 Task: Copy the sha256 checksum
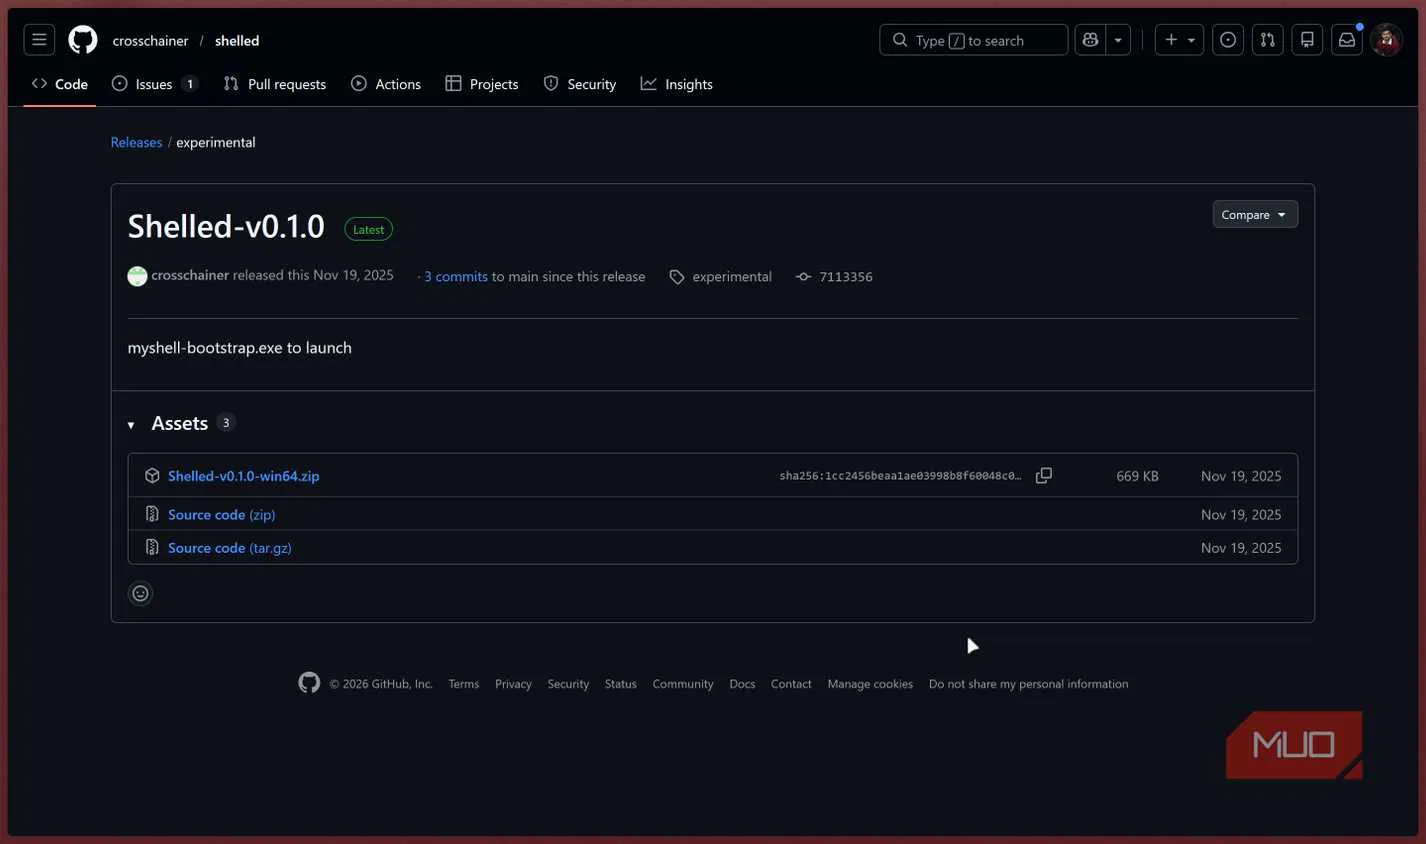point(1044,476)
